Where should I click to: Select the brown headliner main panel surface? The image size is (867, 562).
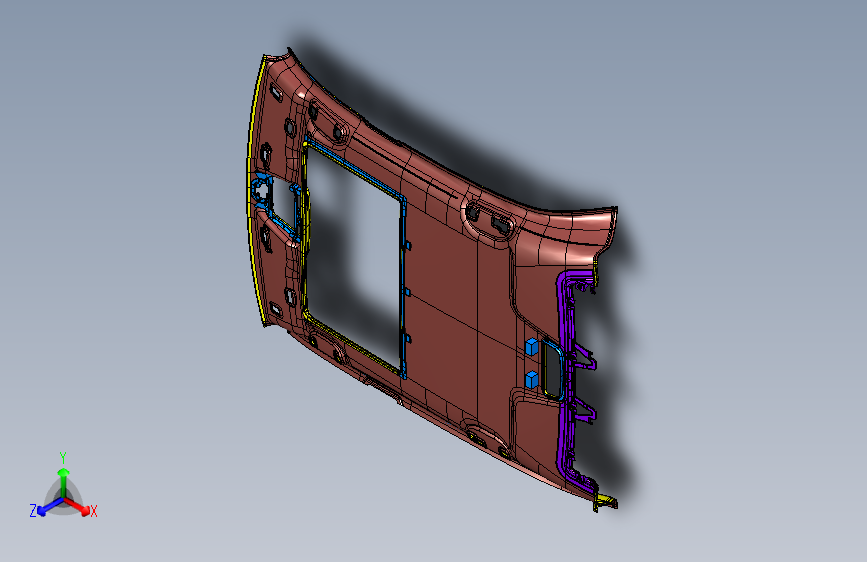pyautogui.click(x=453, y=310)
